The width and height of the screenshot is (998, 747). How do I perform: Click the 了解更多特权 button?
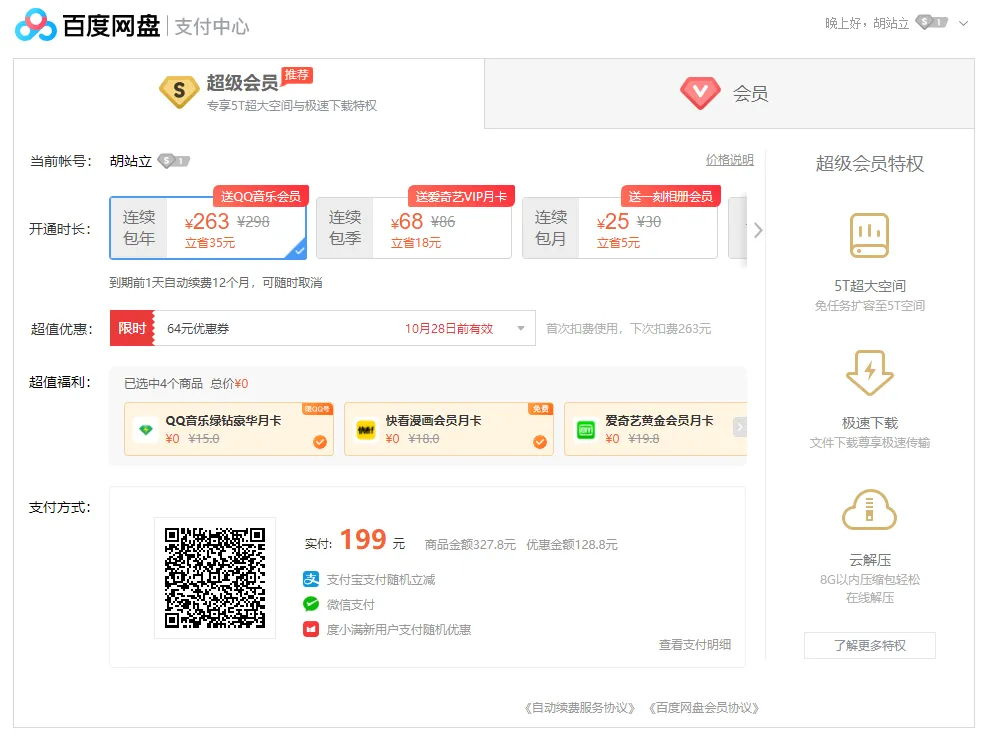coord(869,645)
